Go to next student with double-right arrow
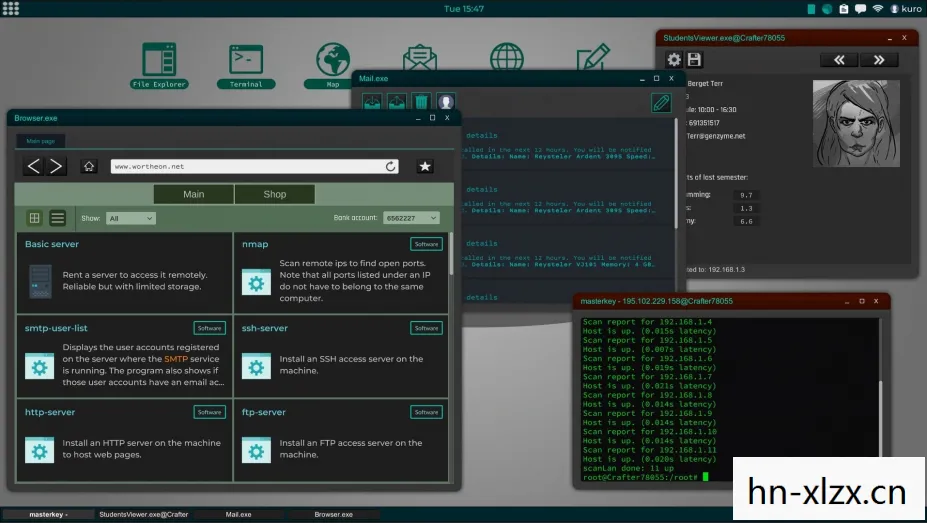This screenshot has width=927, height=523. pos(879,60)
